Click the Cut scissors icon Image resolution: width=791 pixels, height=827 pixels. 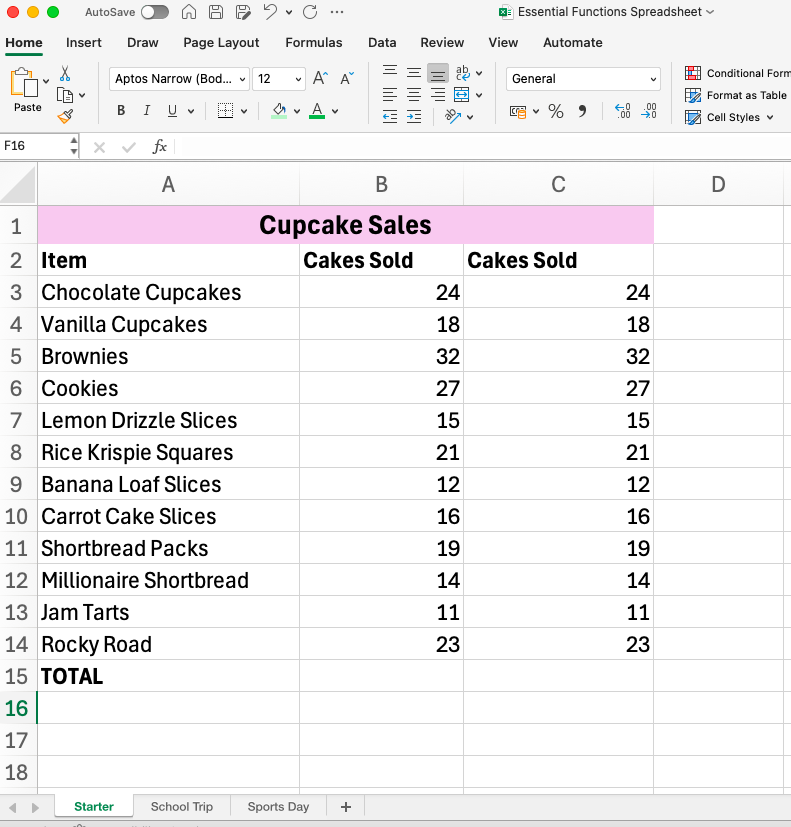(x=65, y=74)
